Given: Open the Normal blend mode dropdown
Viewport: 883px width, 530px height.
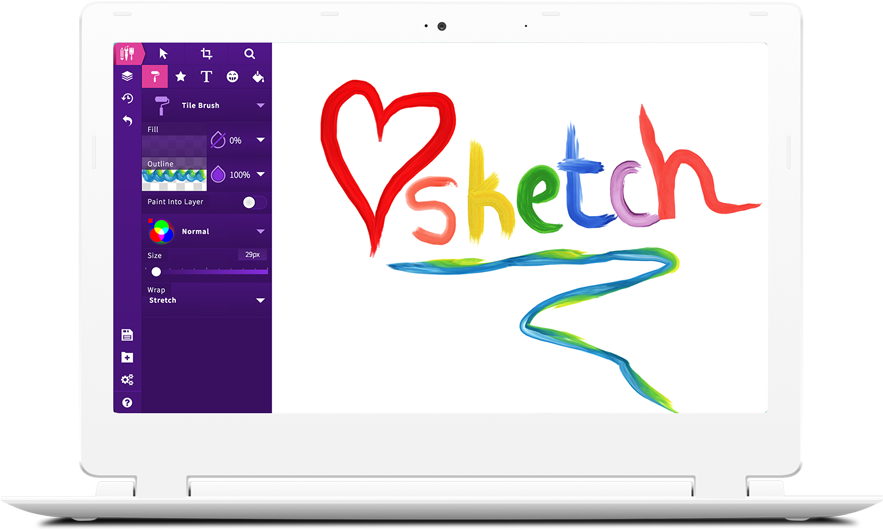Looking at the screenshot, I should pyautogui.click(x=260, y=231).
